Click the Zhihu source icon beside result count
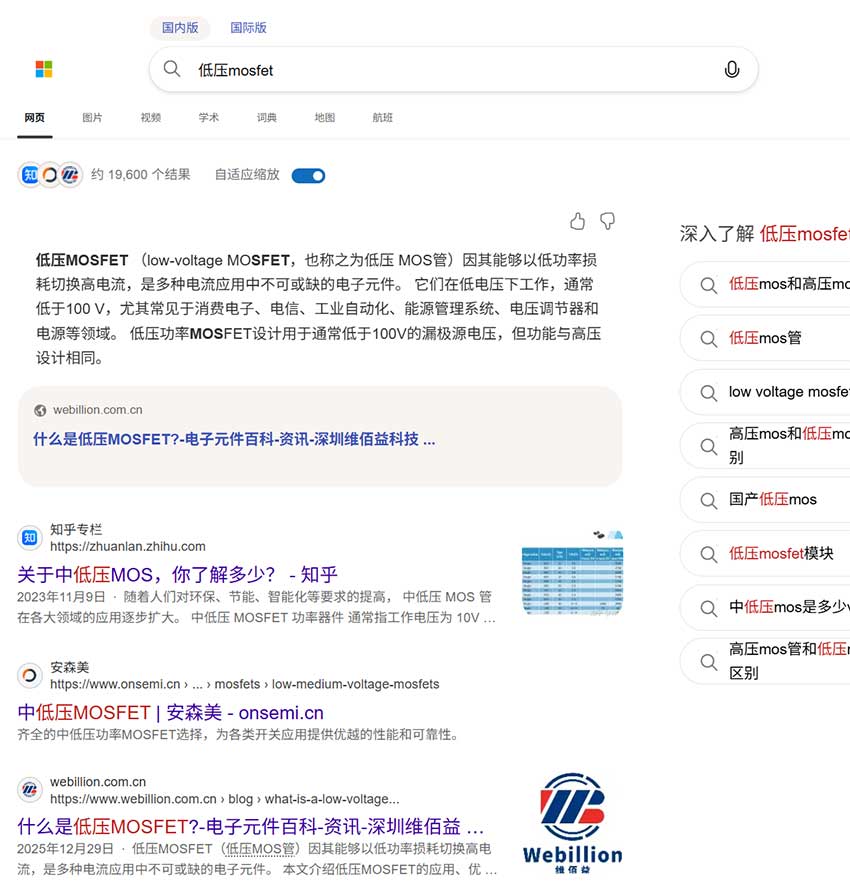 point(30,175)
